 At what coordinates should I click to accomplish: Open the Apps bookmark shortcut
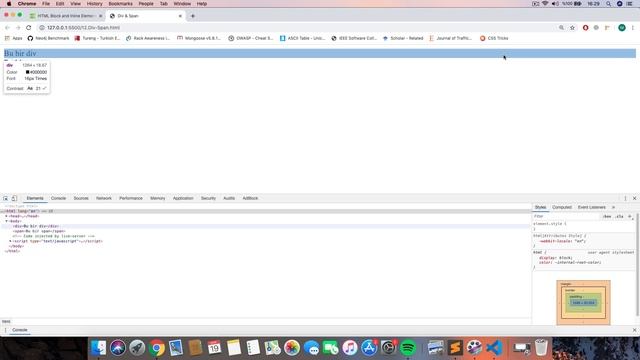(13, 38)
